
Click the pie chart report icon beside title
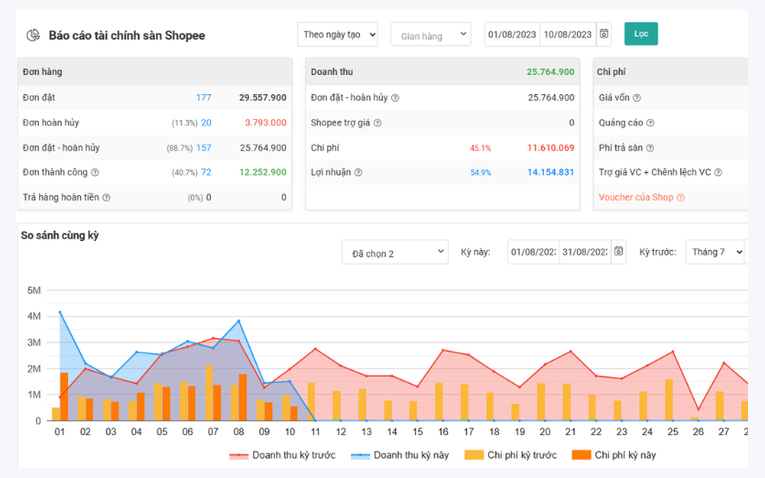(33, 35)
